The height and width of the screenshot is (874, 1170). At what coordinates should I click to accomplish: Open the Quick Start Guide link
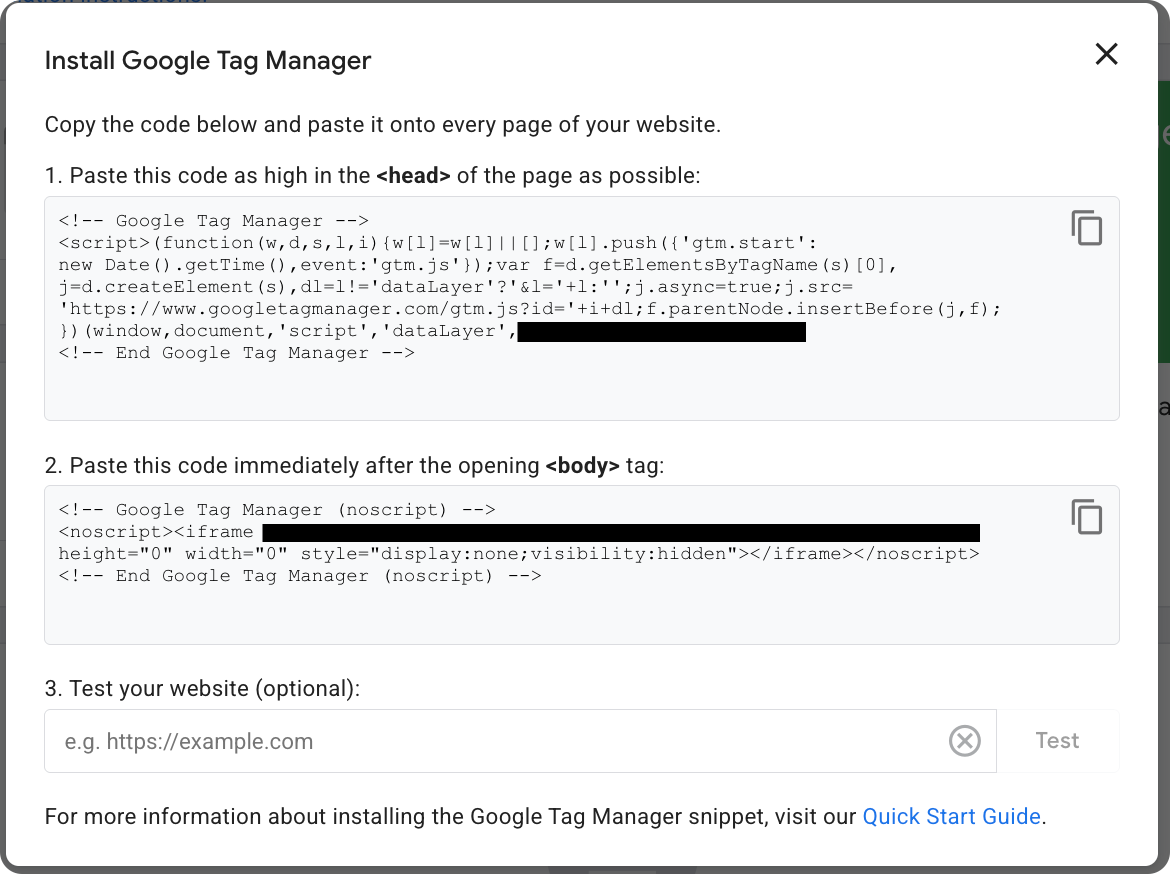(951, 817)
